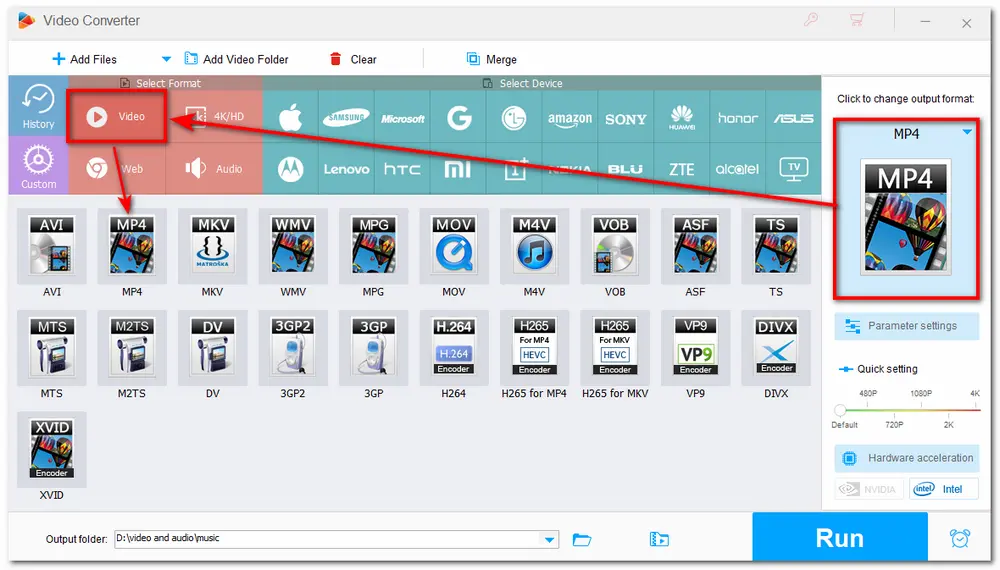
Task: Pick the 3GP format icon
Action: [x=373, y=347]
